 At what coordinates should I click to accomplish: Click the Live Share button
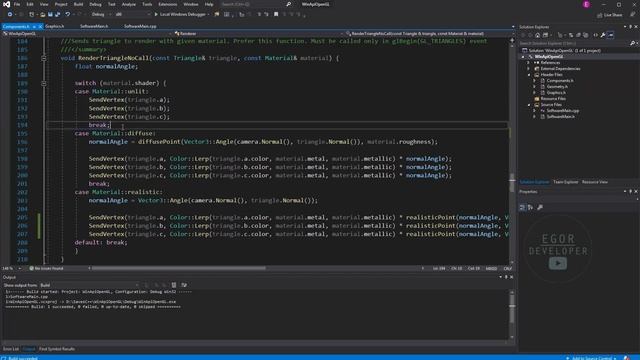tap(610, 15)
